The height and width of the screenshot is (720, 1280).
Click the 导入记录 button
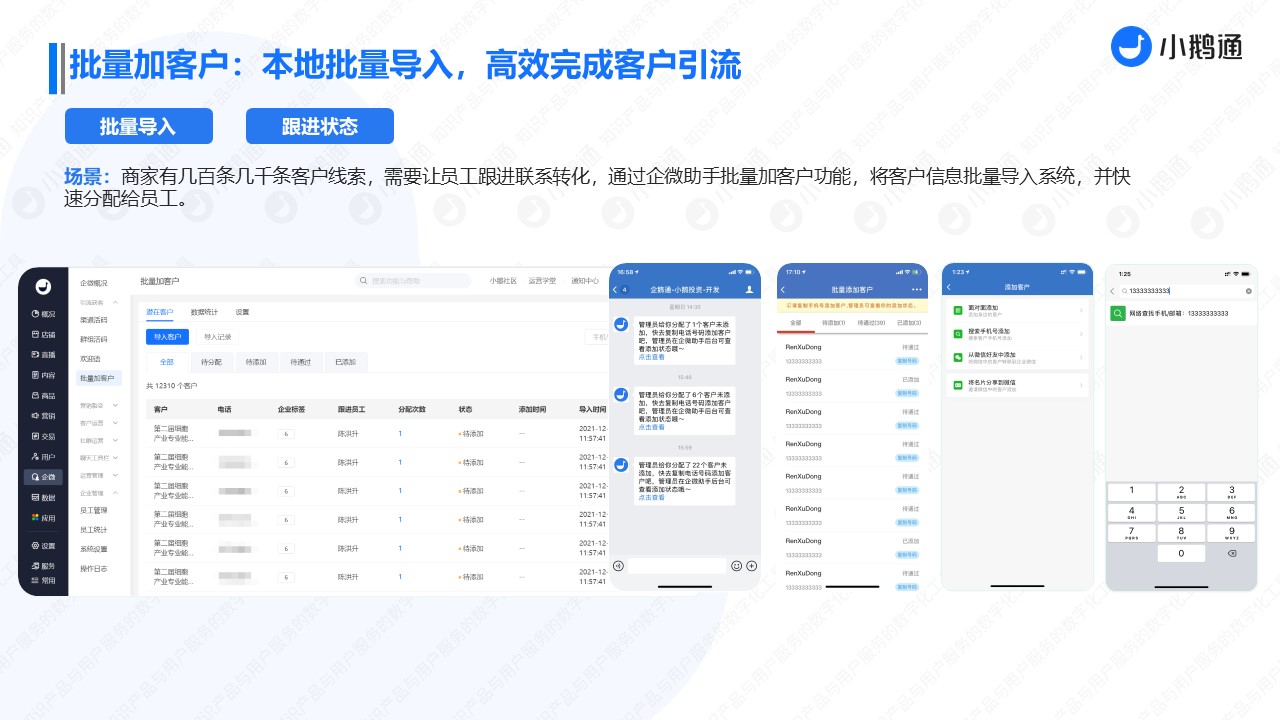pos(217,337)
